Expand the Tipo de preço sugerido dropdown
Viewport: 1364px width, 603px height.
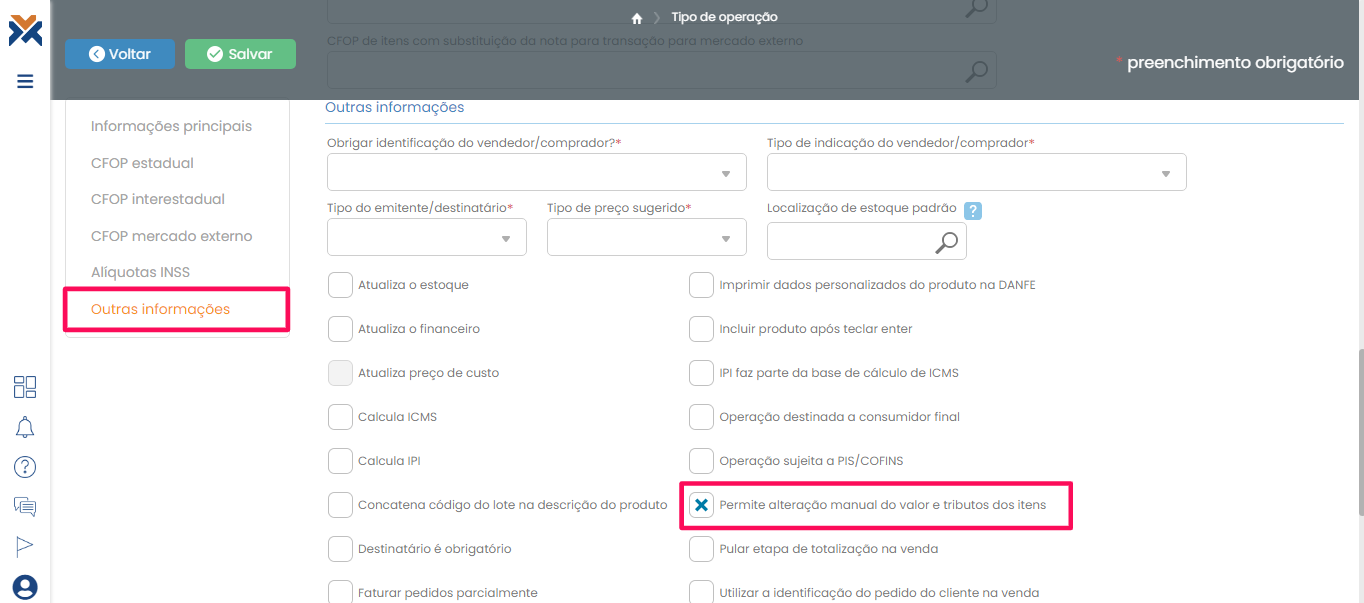pos(646,238)
